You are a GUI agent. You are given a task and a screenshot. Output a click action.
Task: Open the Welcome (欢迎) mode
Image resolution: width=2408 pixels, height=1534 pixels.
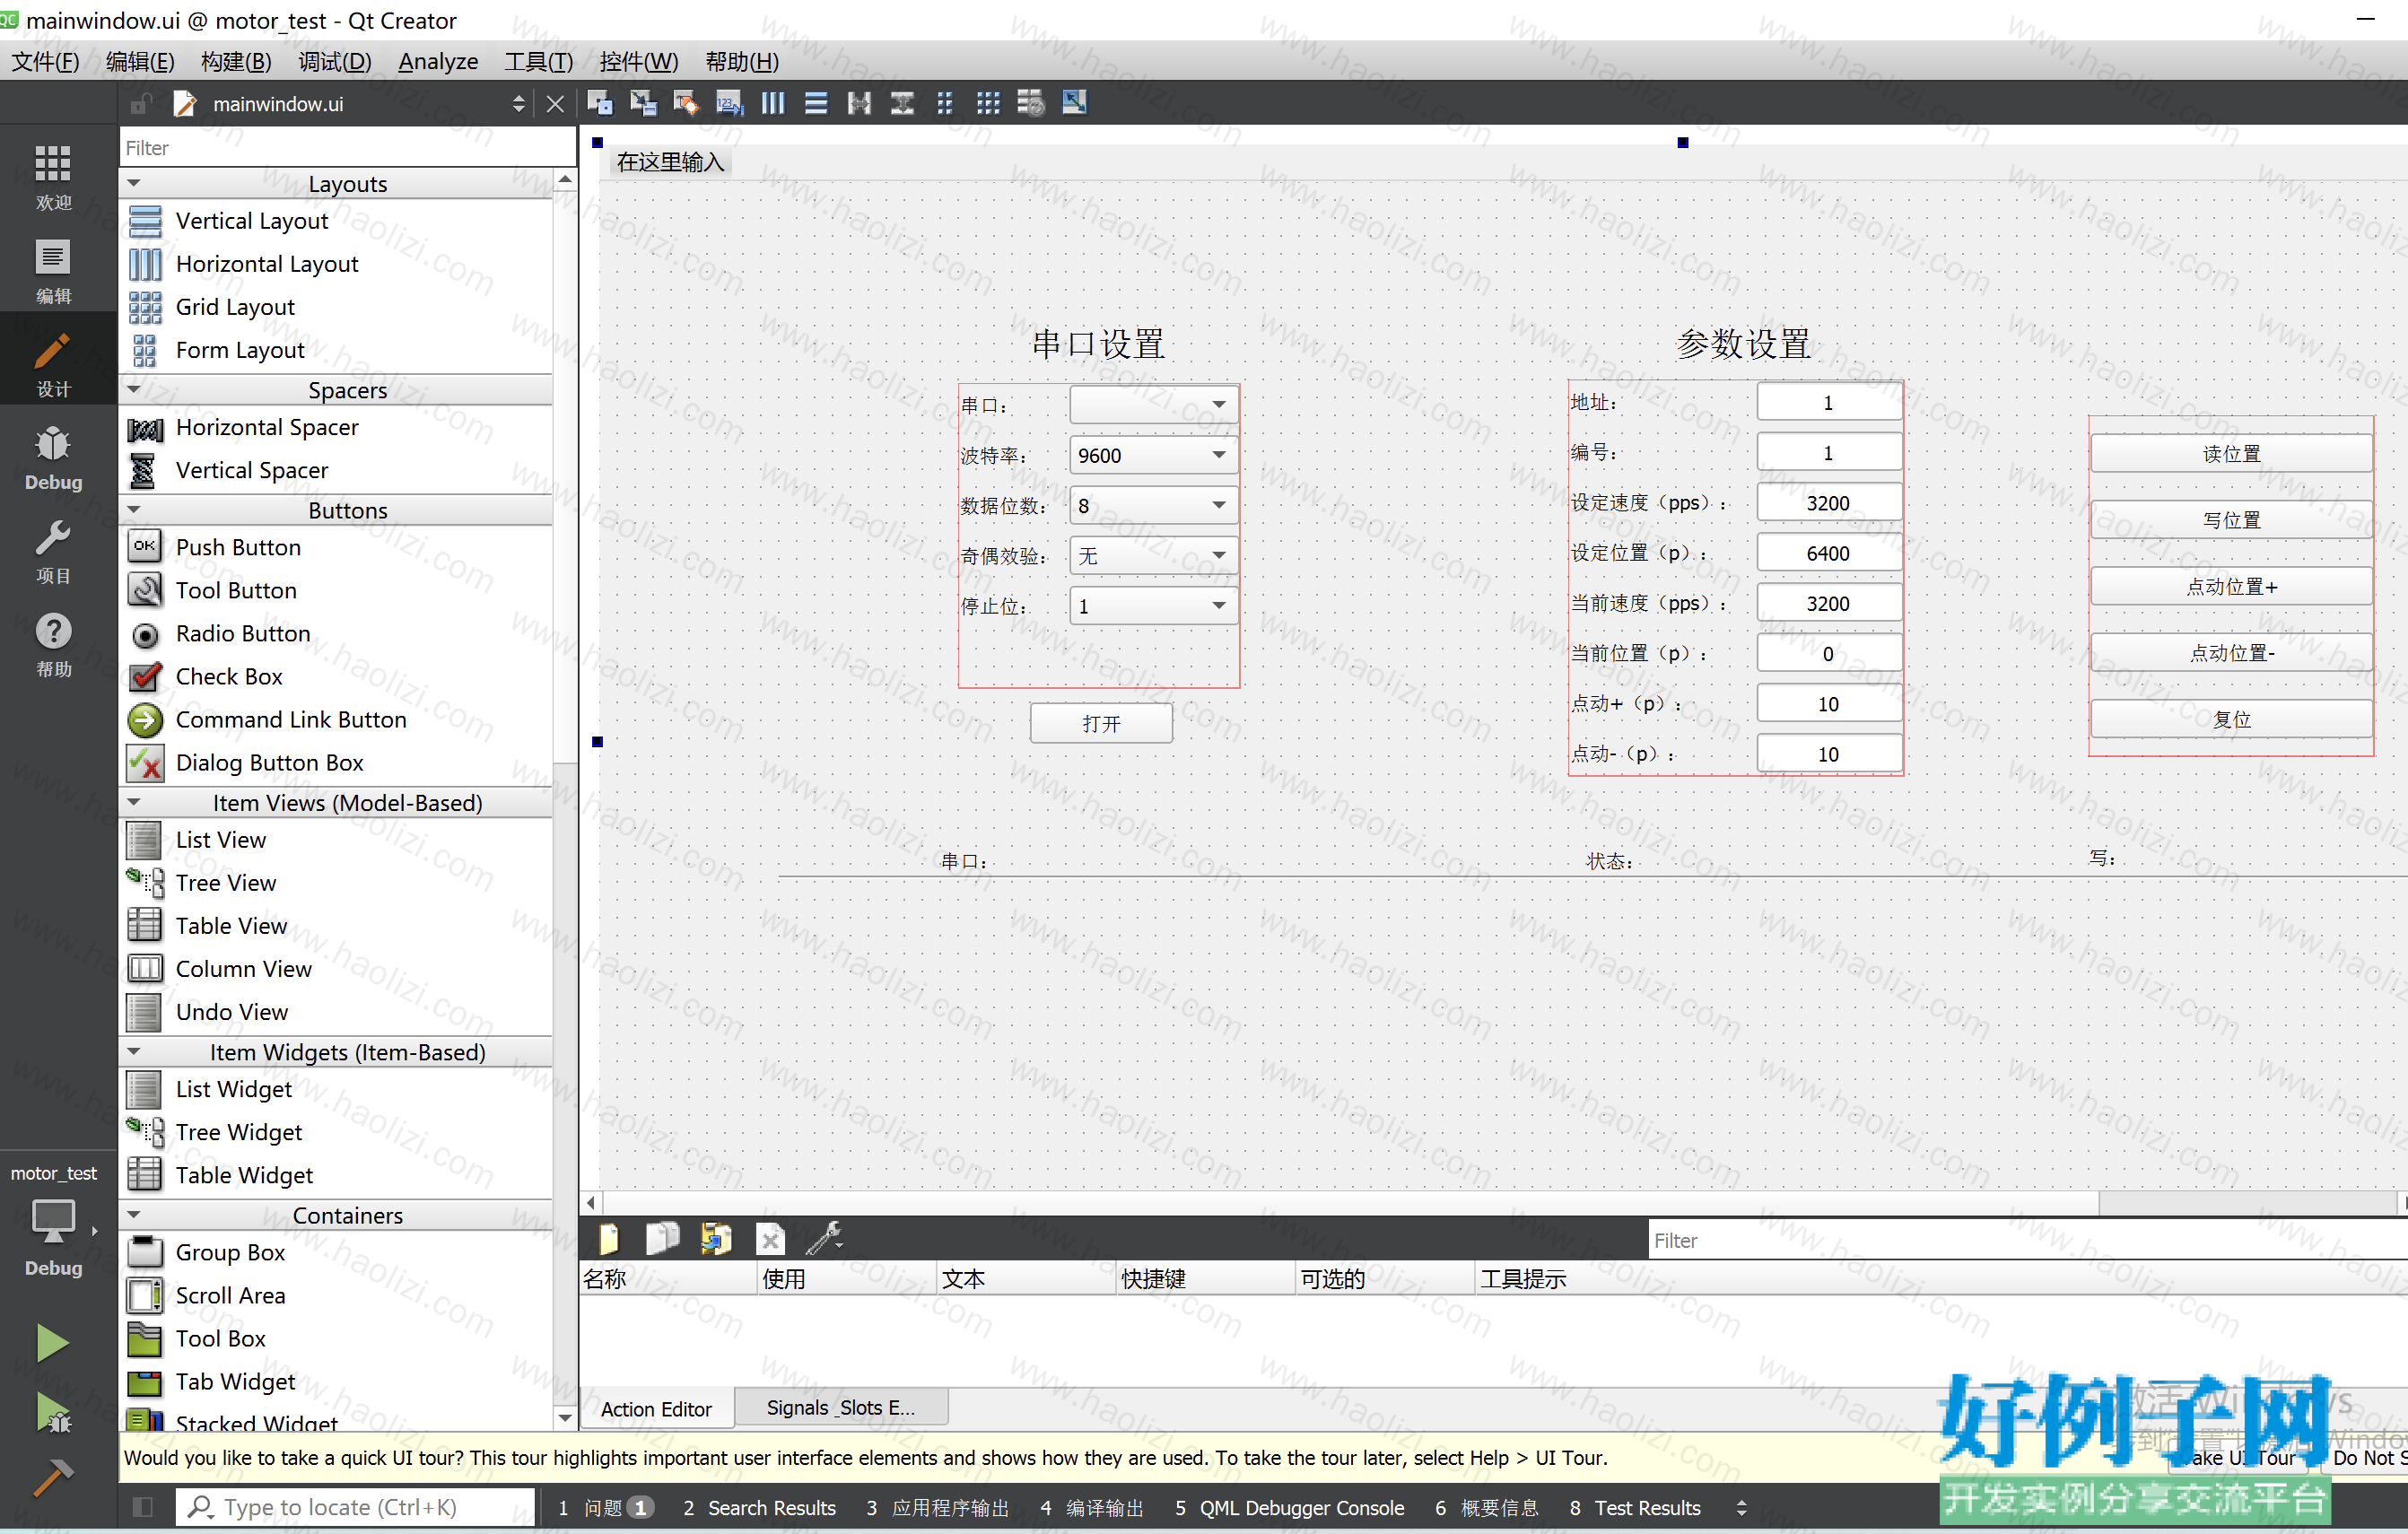[x=53, y=176]
